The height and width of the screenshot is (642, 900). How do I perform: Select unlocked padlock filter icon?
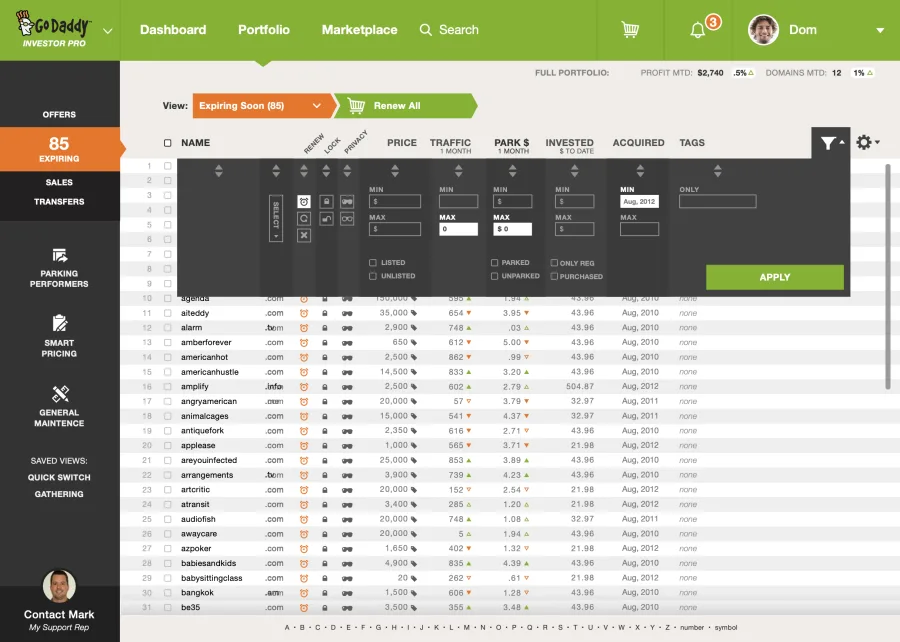(x=327, y=219)
